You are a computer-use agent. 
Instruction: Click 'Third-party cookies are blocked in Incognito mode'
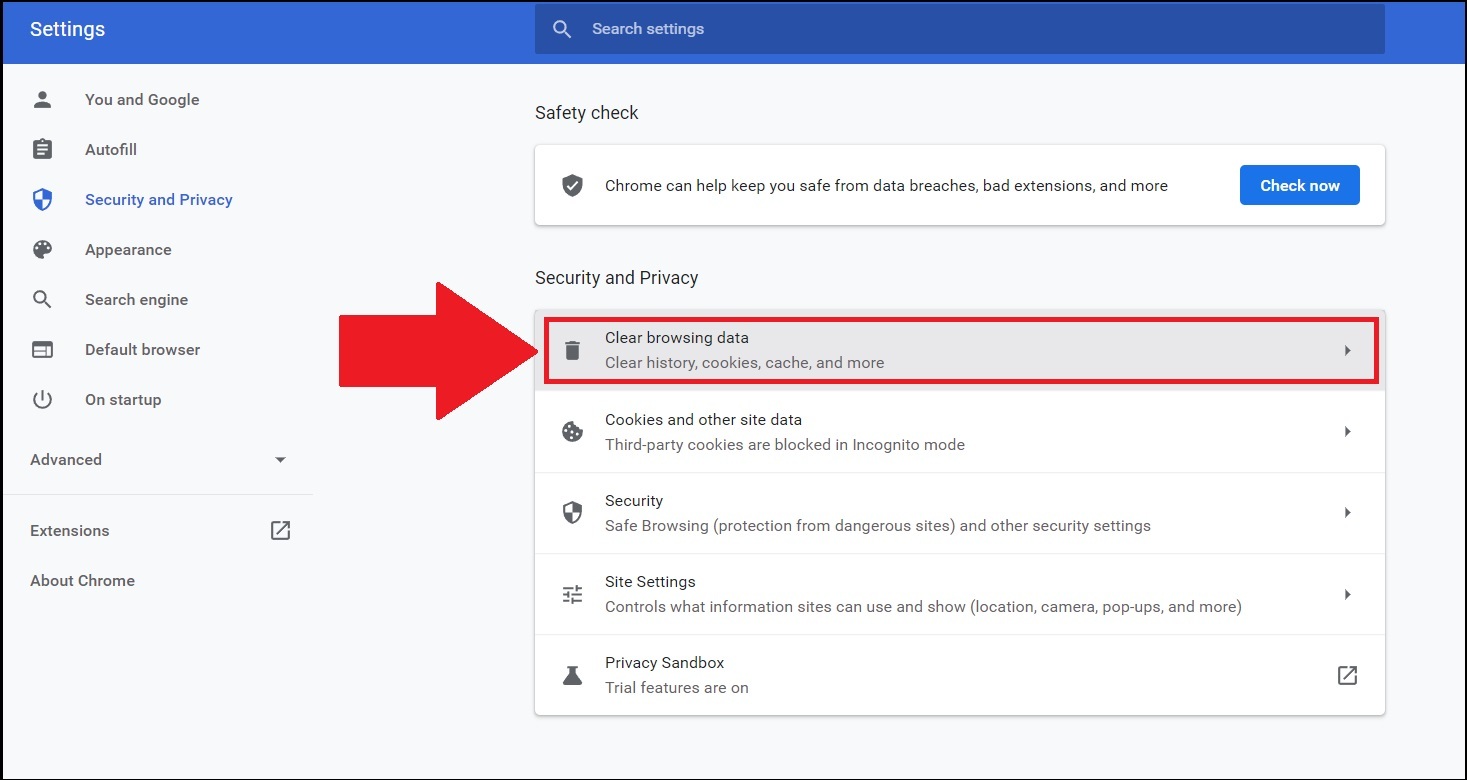tap(785, 445)
